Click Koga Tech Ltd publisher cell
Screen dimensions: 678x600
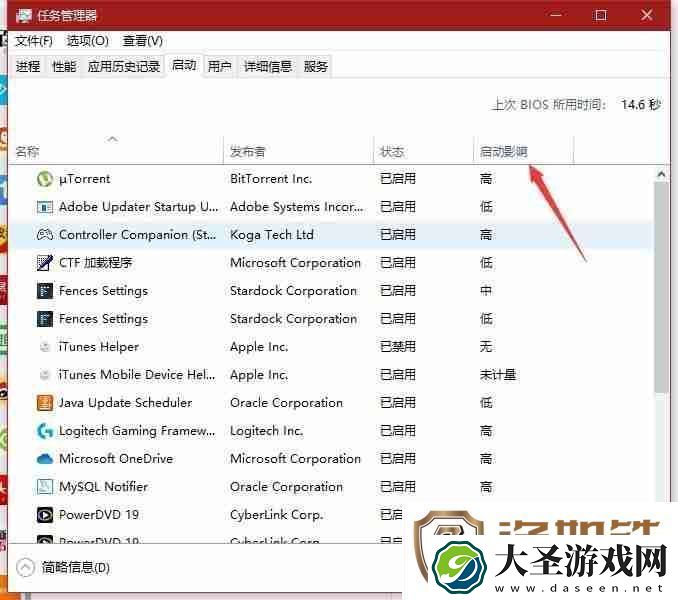[x=272, y=235]
